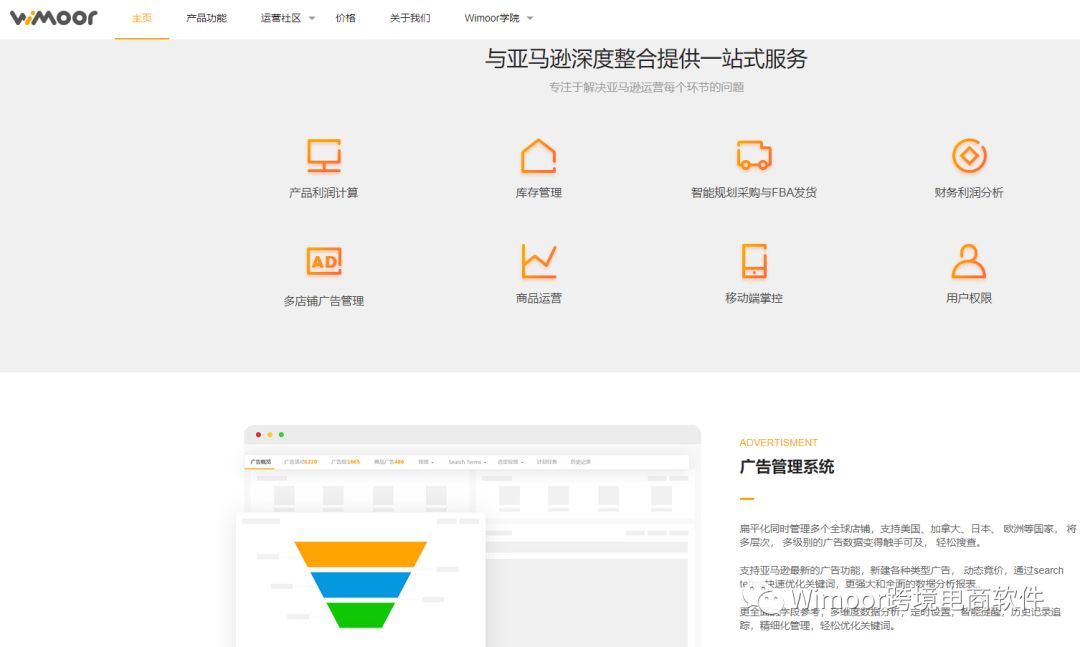
Task: Expand the arrow beside Wimoor学院
Action: point(530,19)
